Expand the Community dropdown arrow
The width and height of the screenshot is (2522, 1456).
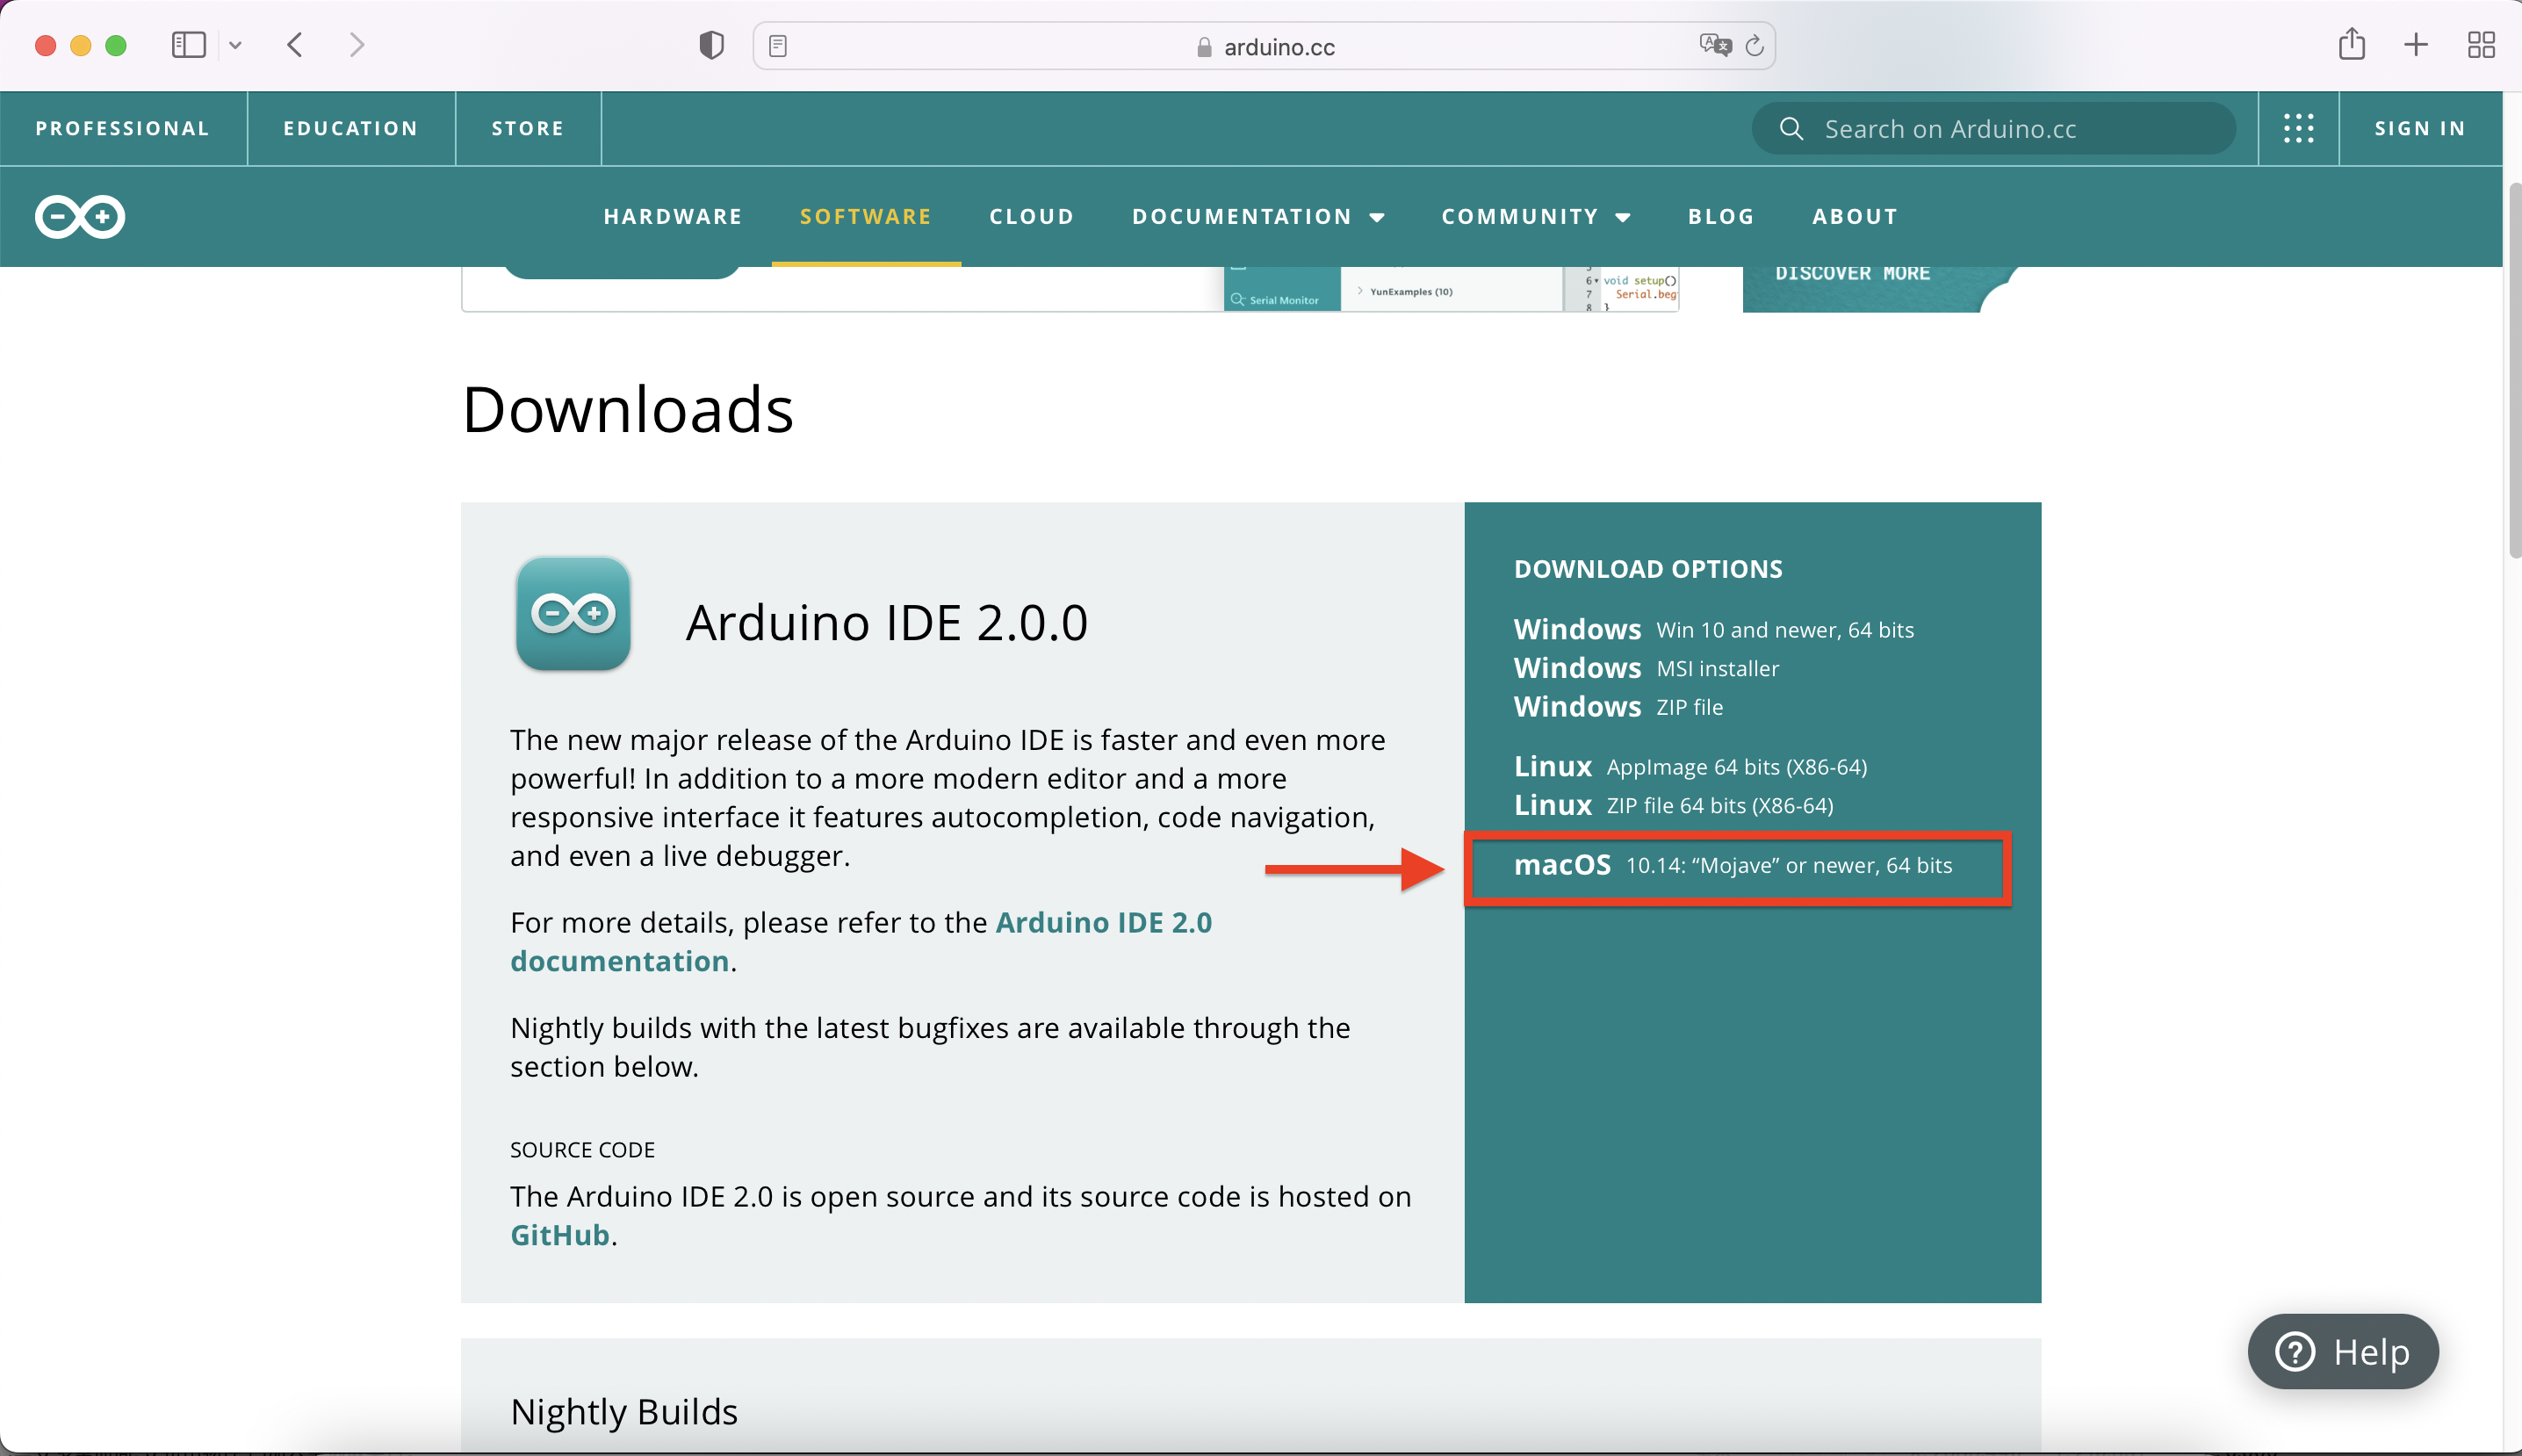1622,217
